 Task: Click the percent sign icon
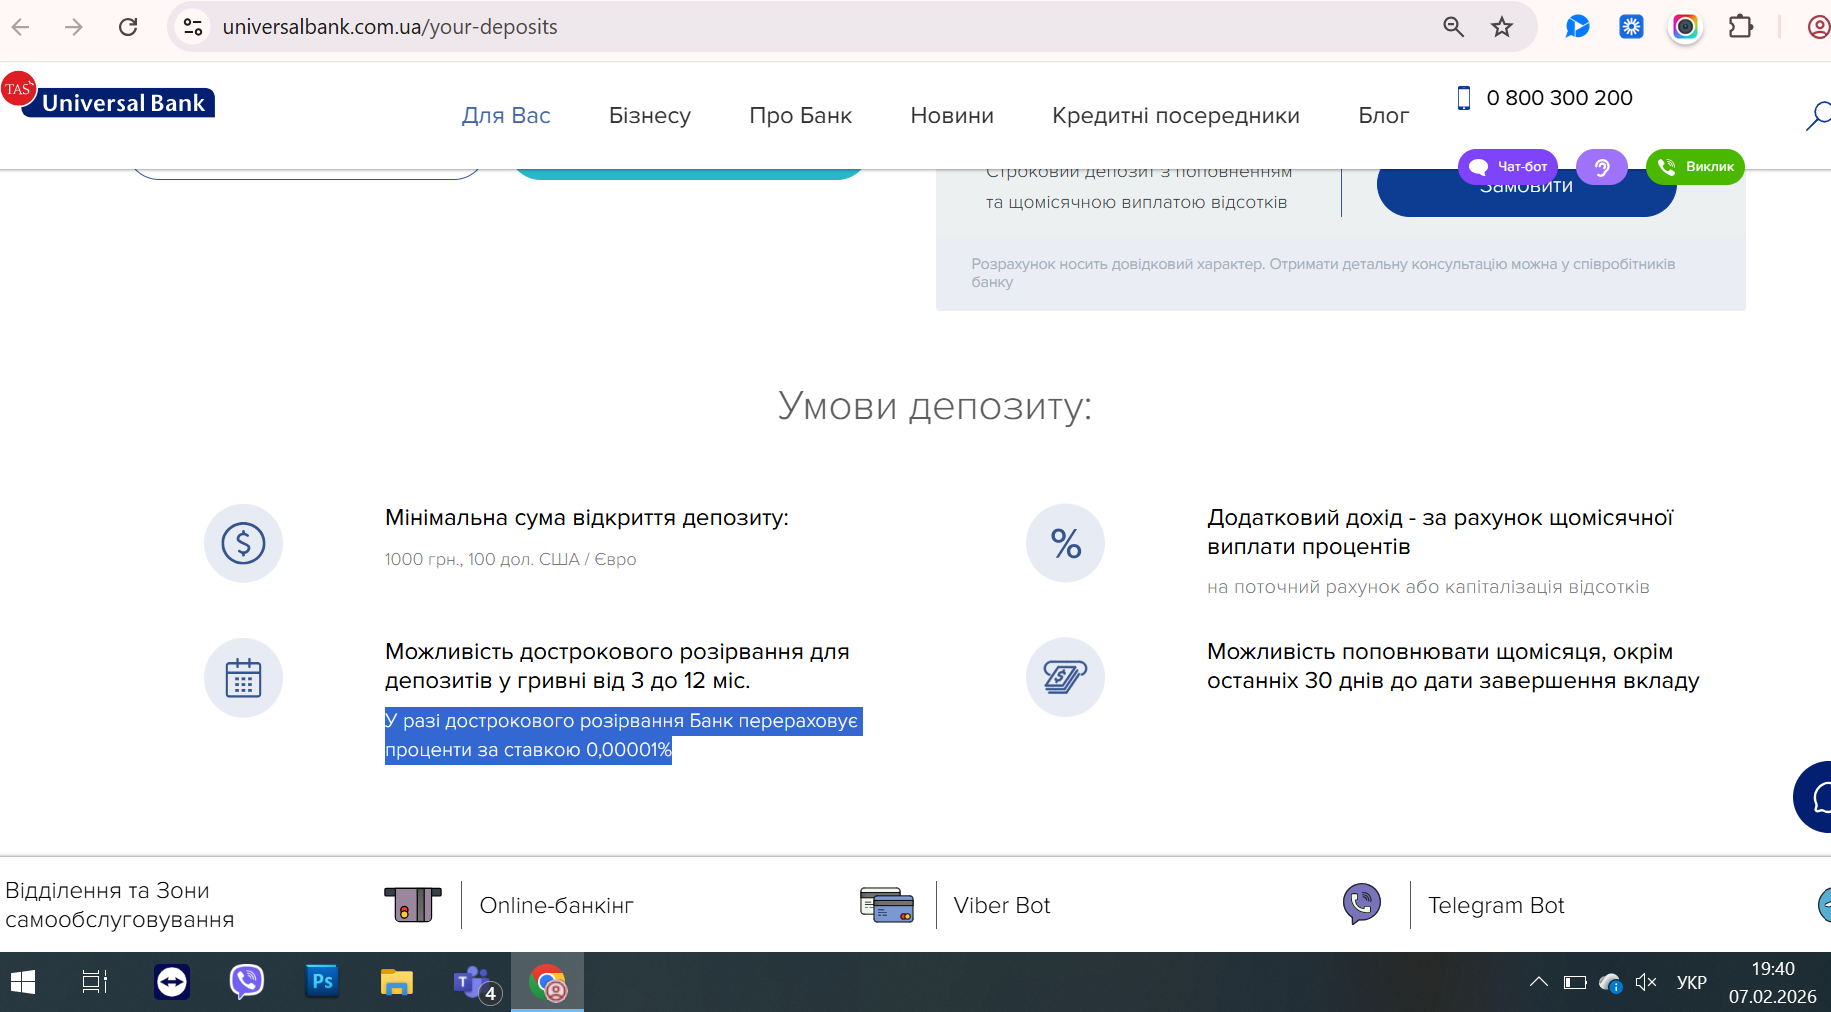click(x=1065, y=543)
